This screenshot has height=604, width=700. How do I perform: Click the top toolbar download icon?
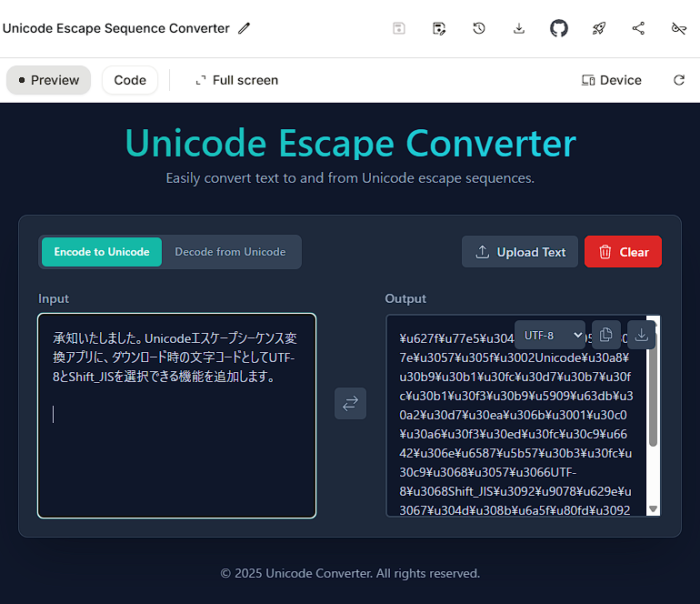(519, 28)
